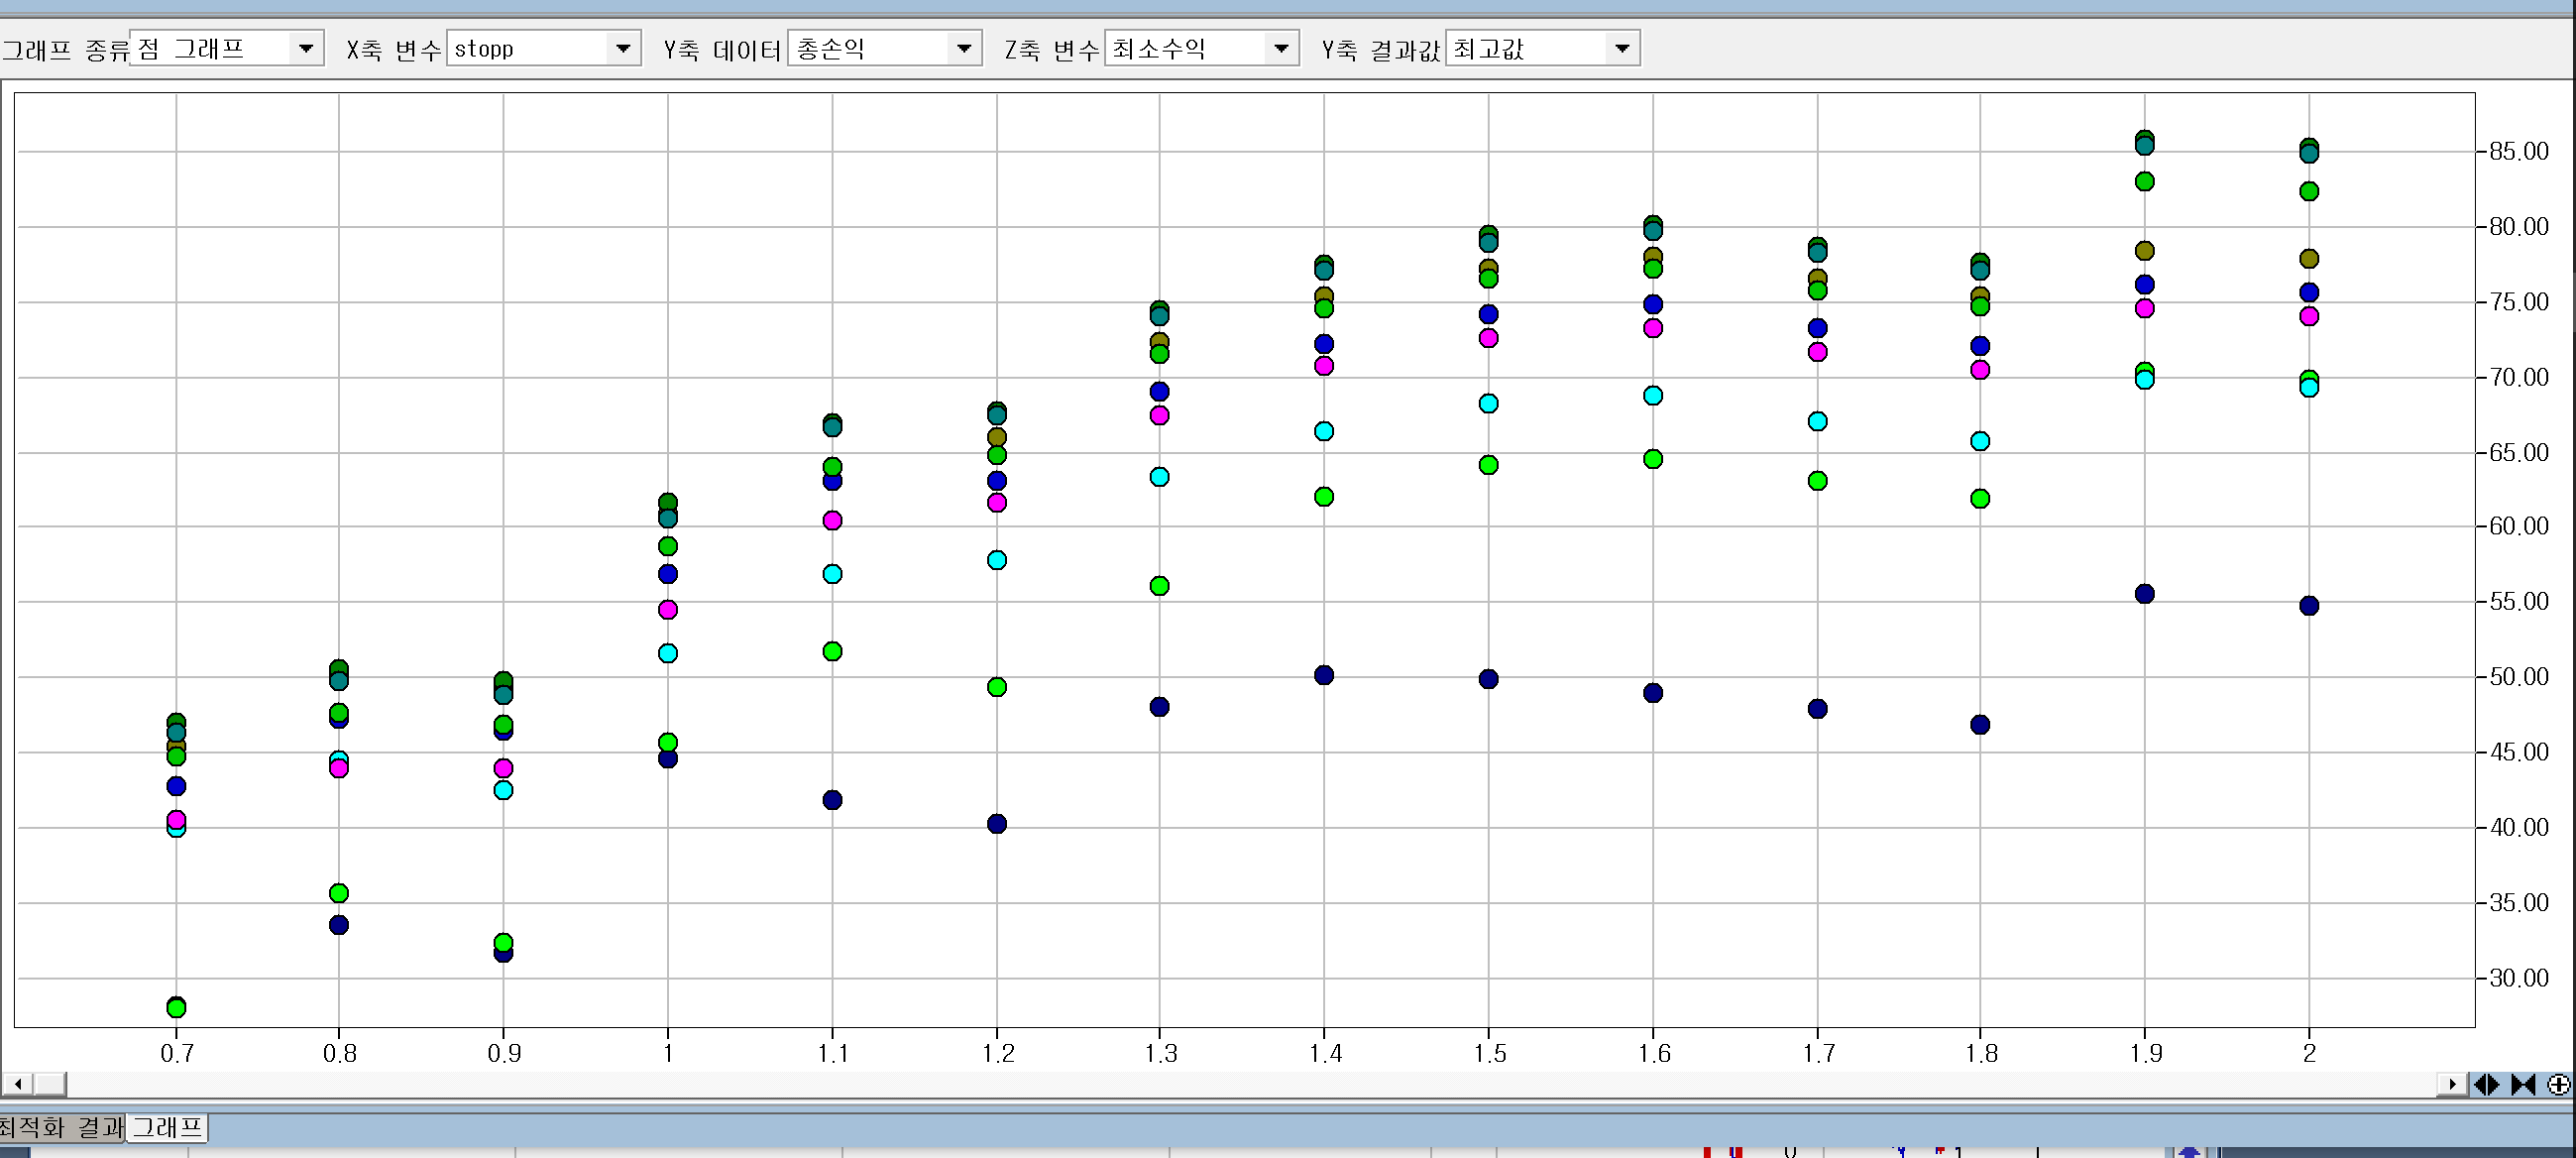
Task: Click the circled plus zoom icon
Action: [2558, 1084]
